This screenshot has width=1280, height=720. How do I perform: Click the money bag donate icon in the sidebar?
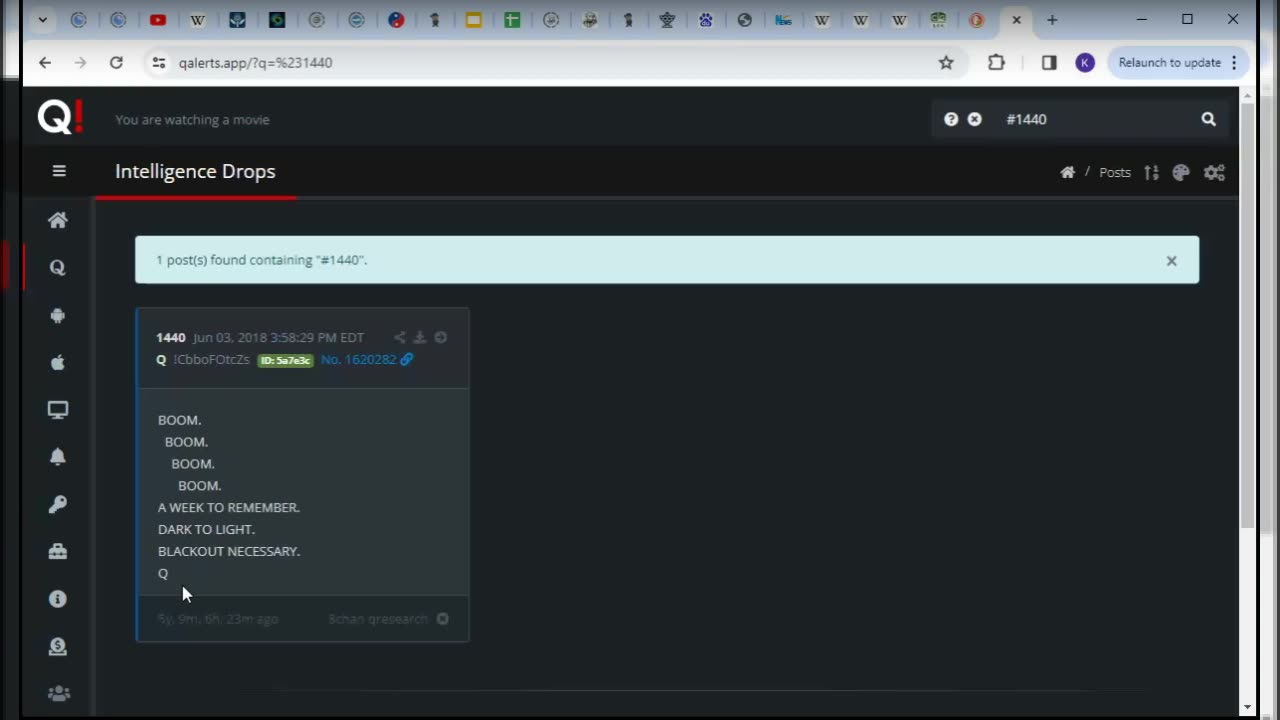point(58,646)
